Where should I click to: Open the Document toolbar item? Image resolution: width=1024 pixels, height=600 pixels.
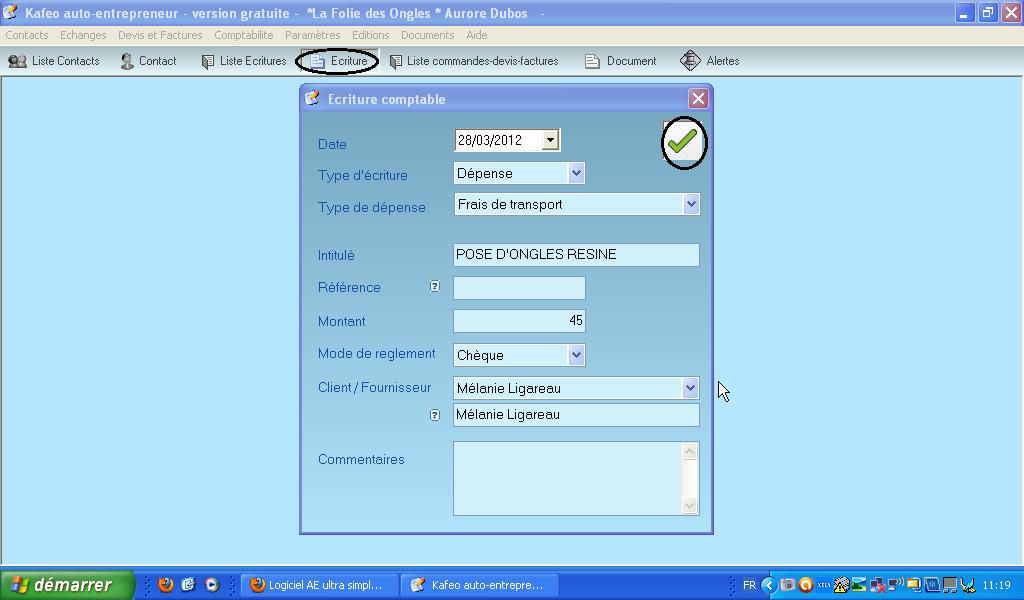[621, 61]
